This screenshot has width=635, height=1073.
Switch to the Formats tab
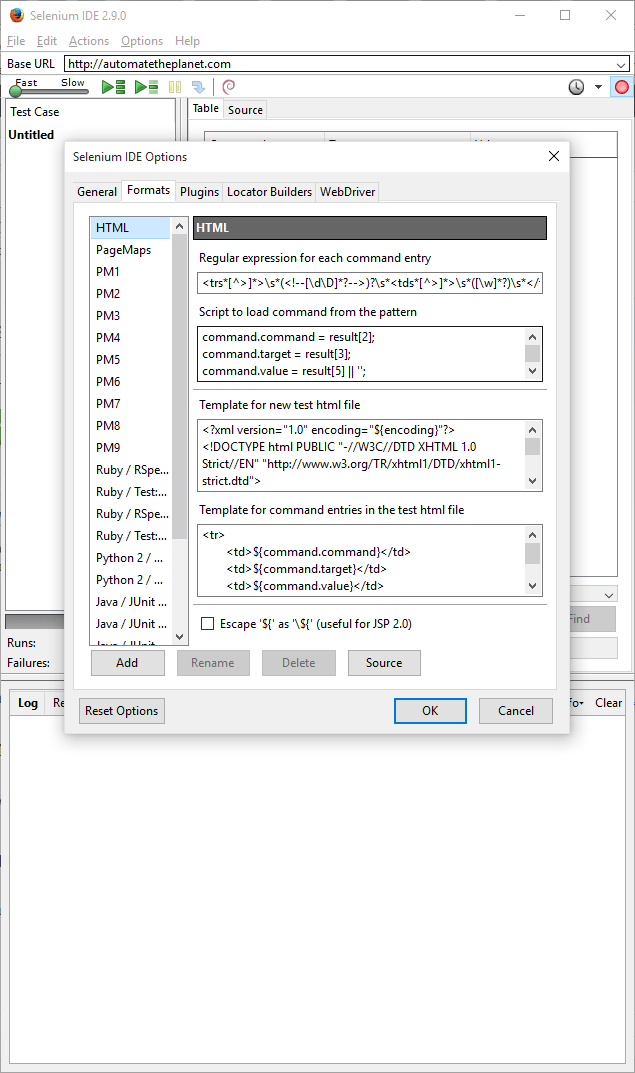coord(148,190)
